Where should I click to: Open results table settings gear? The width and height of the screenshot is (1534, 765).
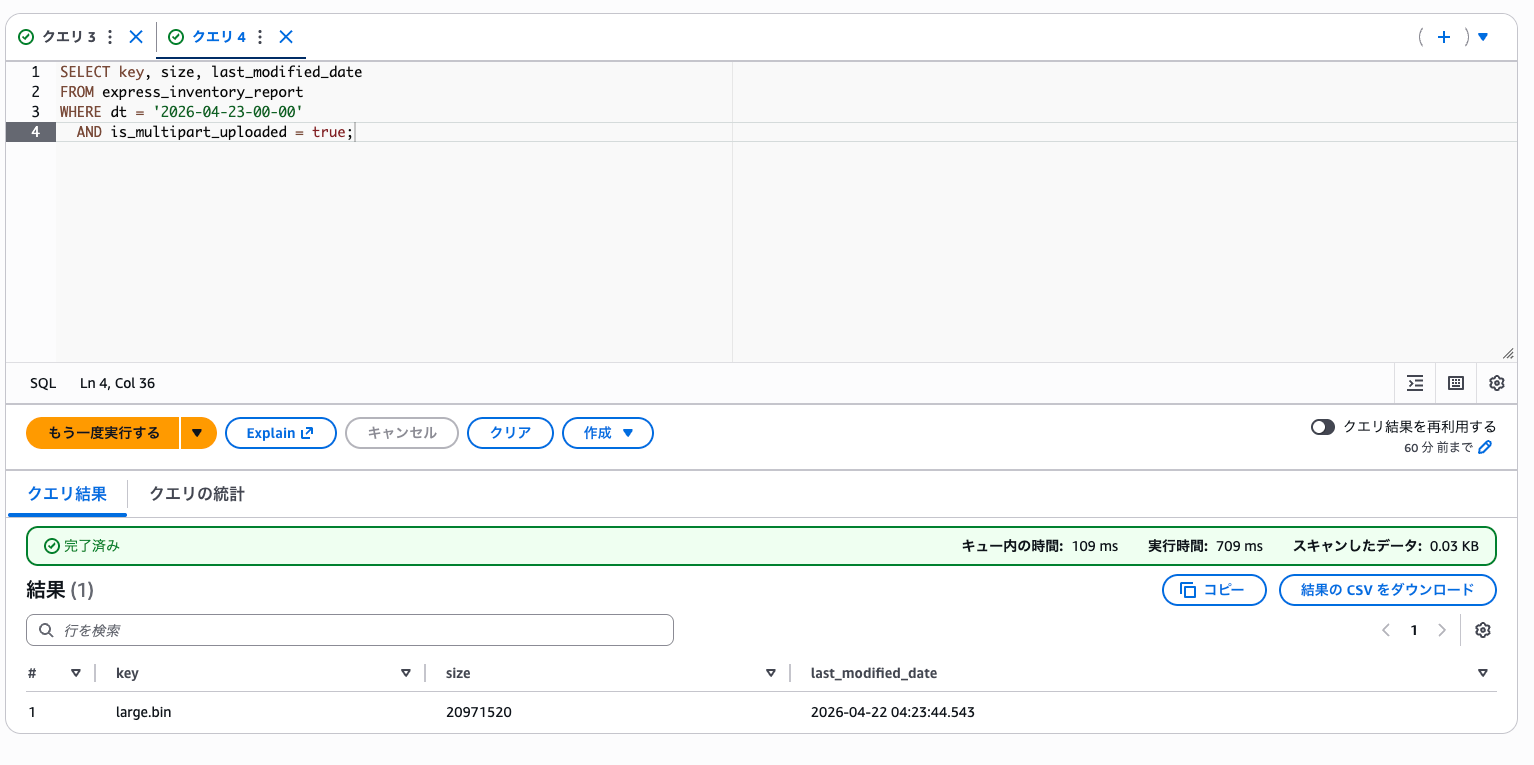click(x=1483, y=630)
